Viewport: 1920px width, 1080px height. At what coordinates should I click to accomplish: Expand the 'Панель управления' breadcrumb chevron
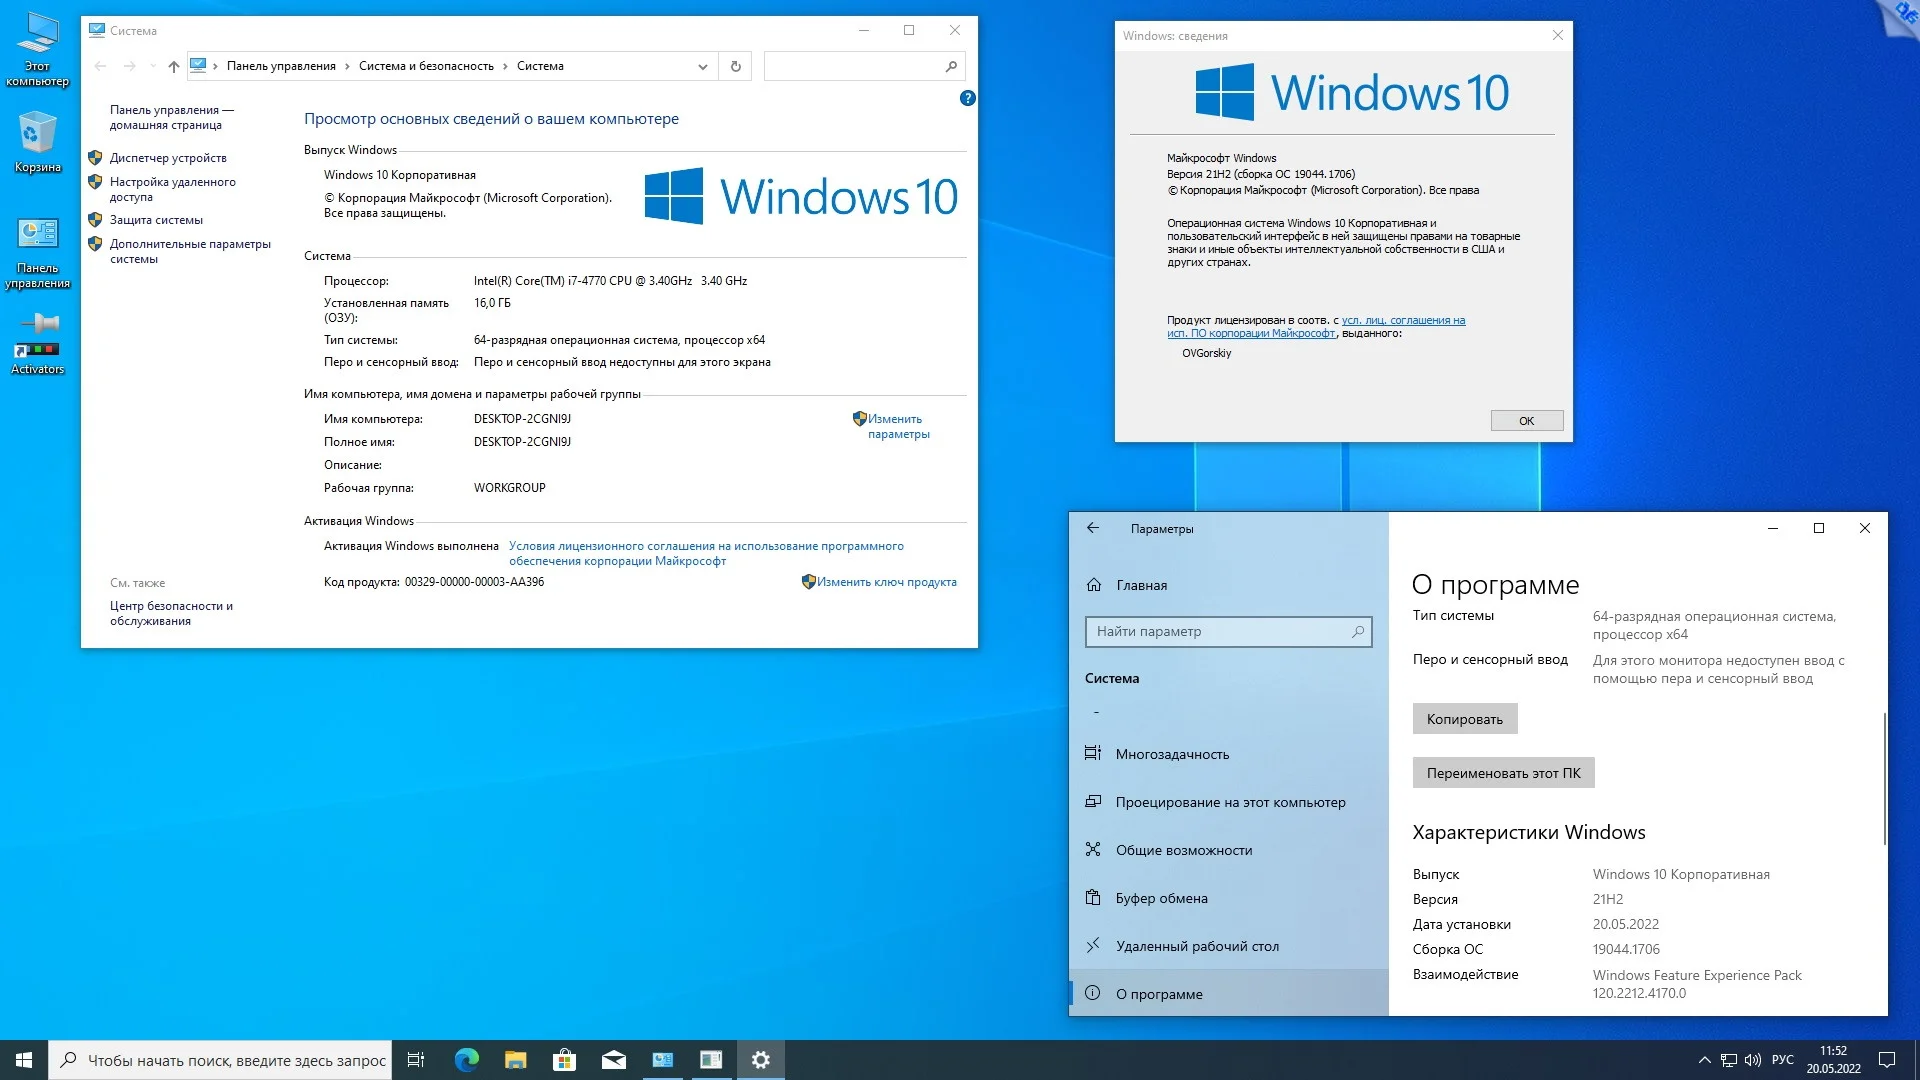click(347, 66)
